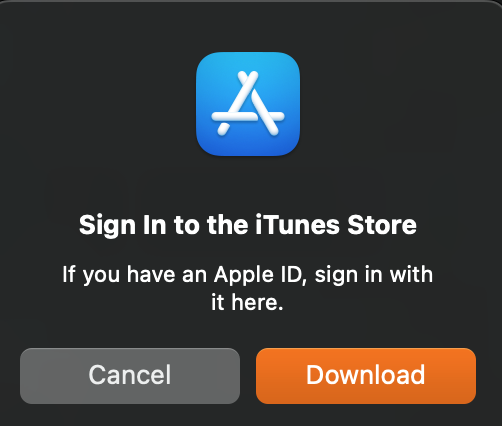Select the word iTunes in the title
This screenshot has width=502, height=426.
297,225
